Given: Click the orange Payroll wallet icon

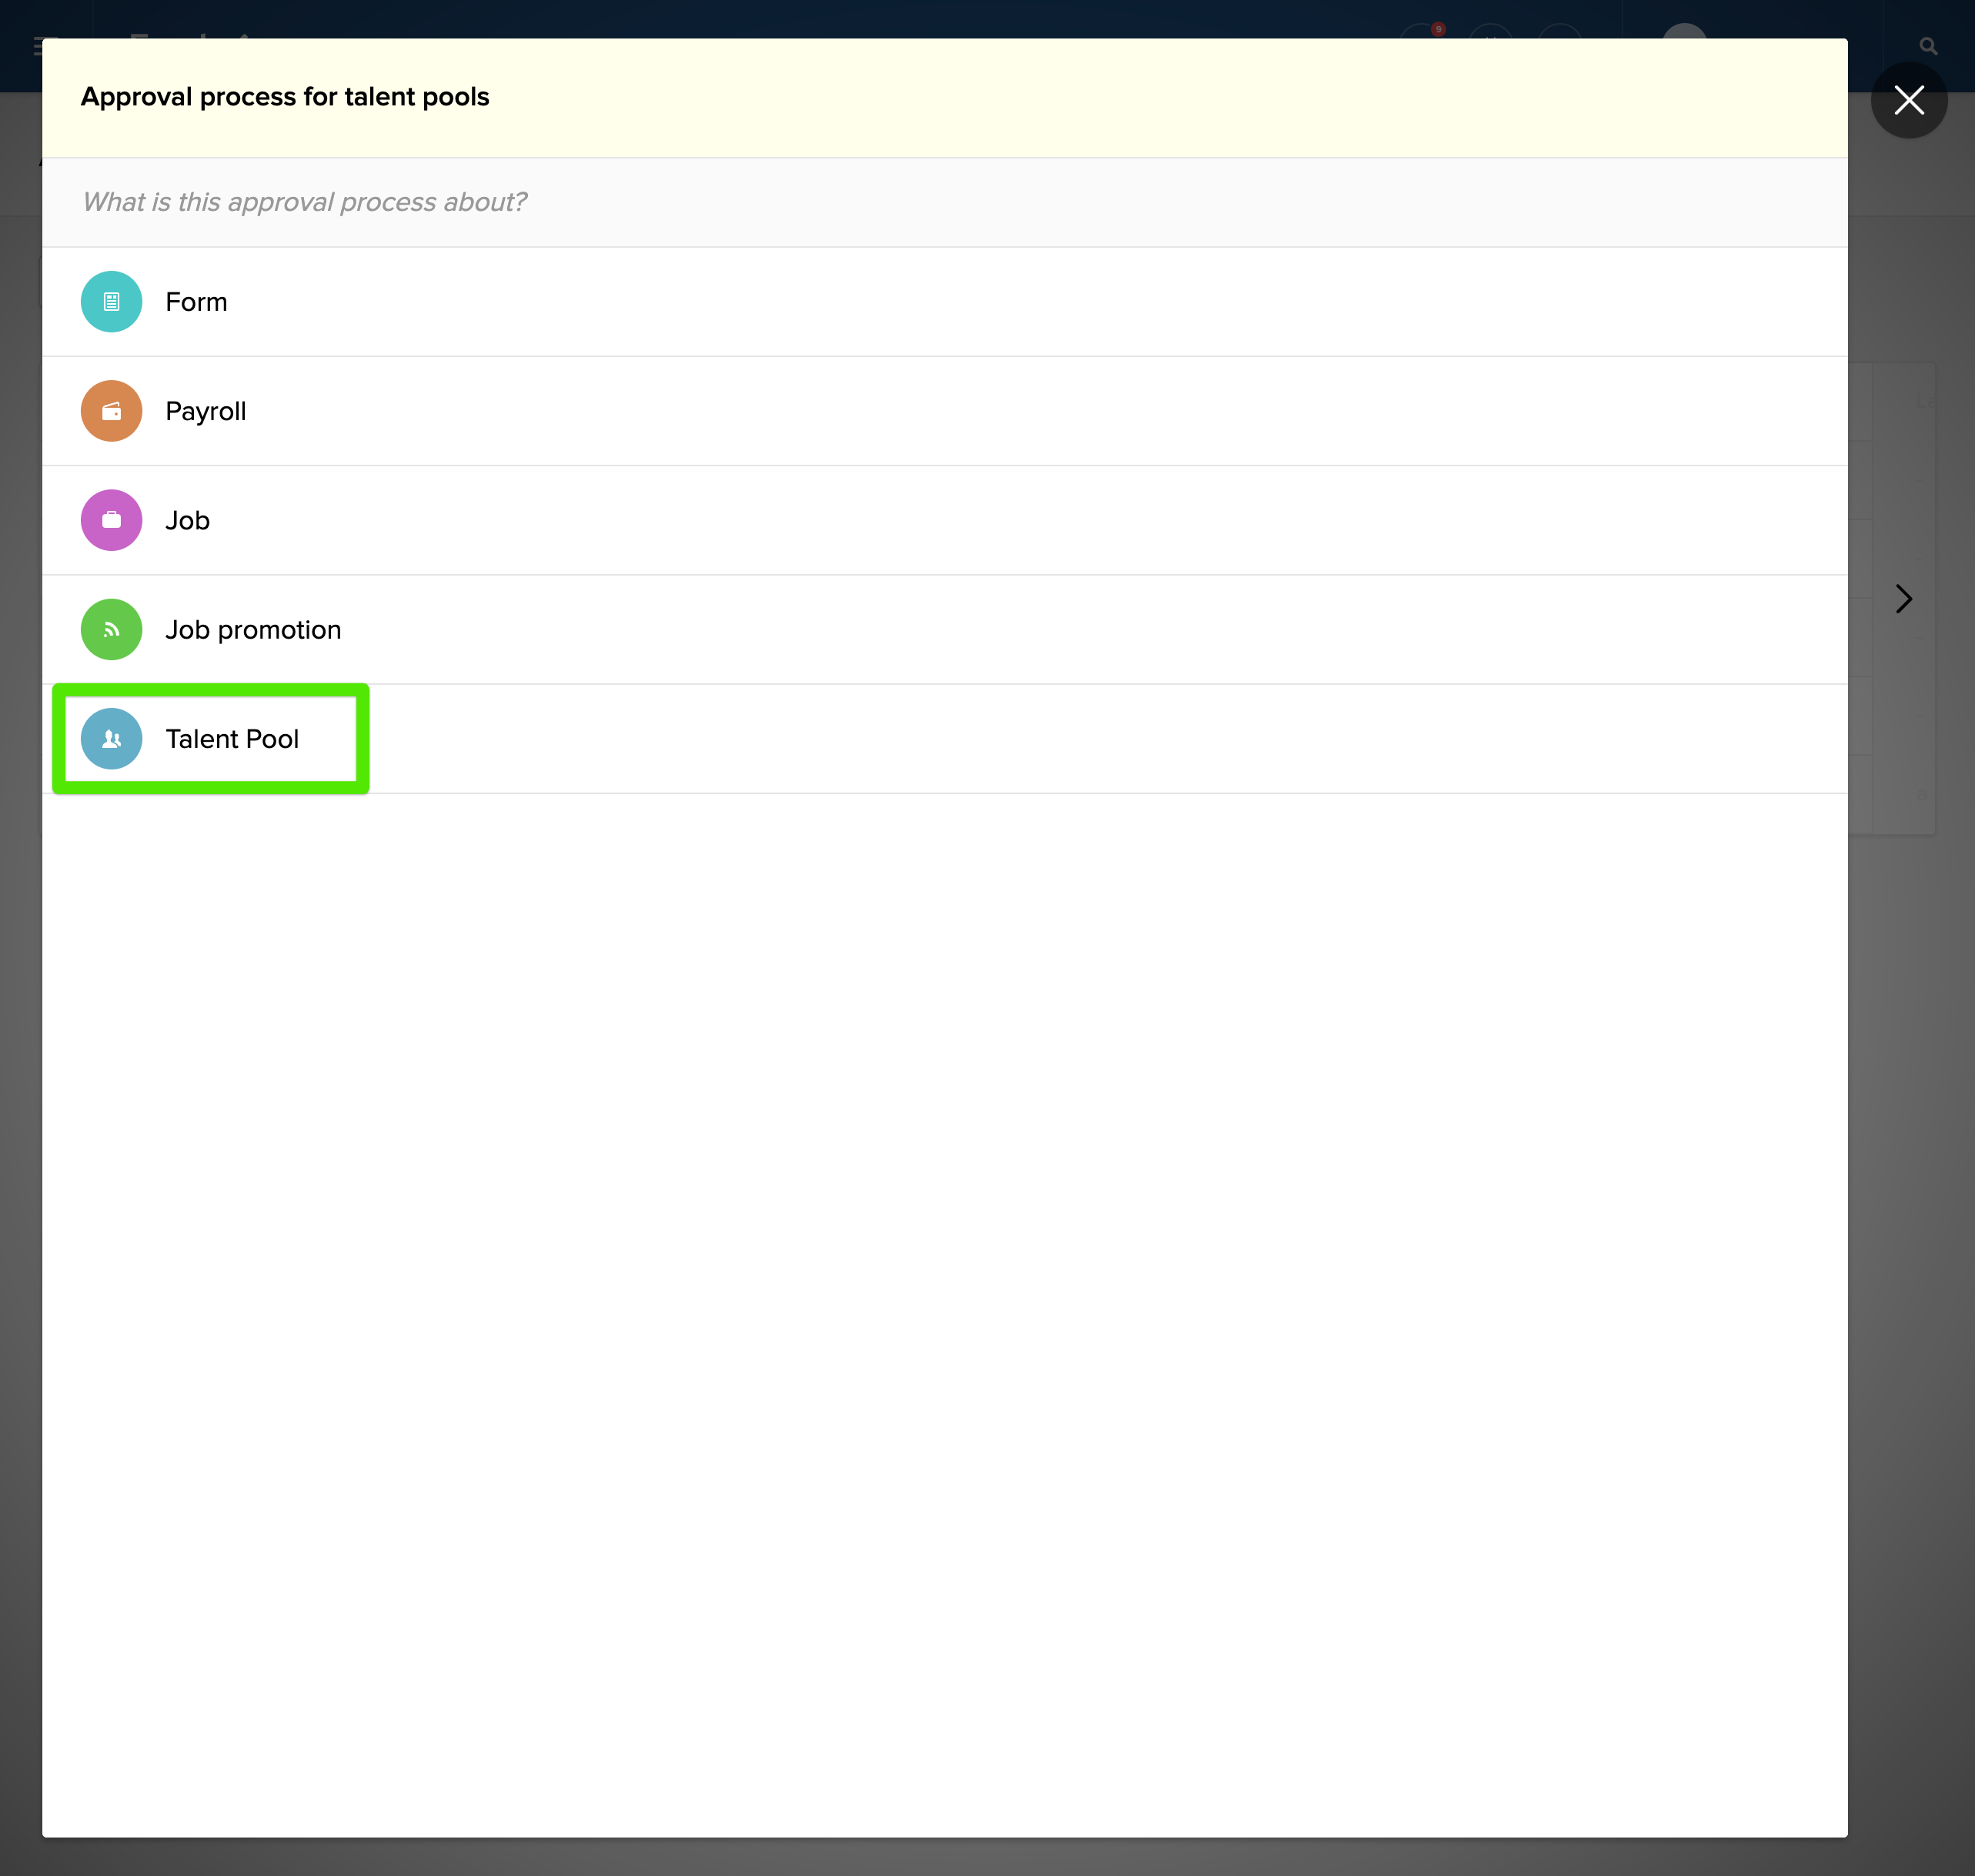Looking at the screenshot, I should pos(111,411).
